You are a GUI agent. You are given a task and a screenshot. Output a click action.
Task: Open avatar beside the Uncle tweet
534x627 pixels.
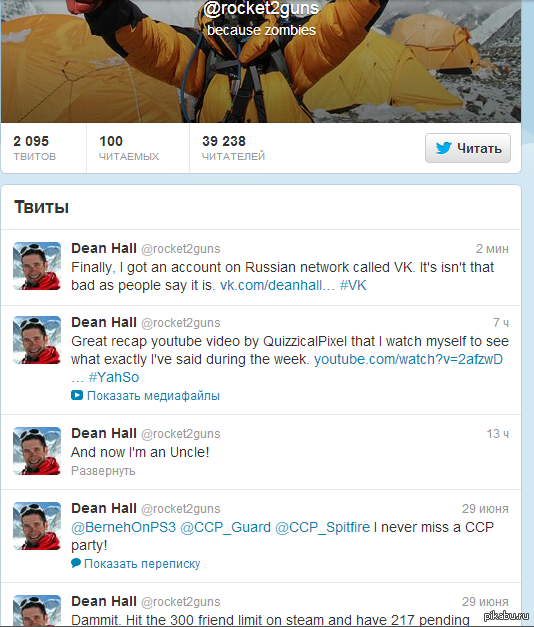pos(37,451)
